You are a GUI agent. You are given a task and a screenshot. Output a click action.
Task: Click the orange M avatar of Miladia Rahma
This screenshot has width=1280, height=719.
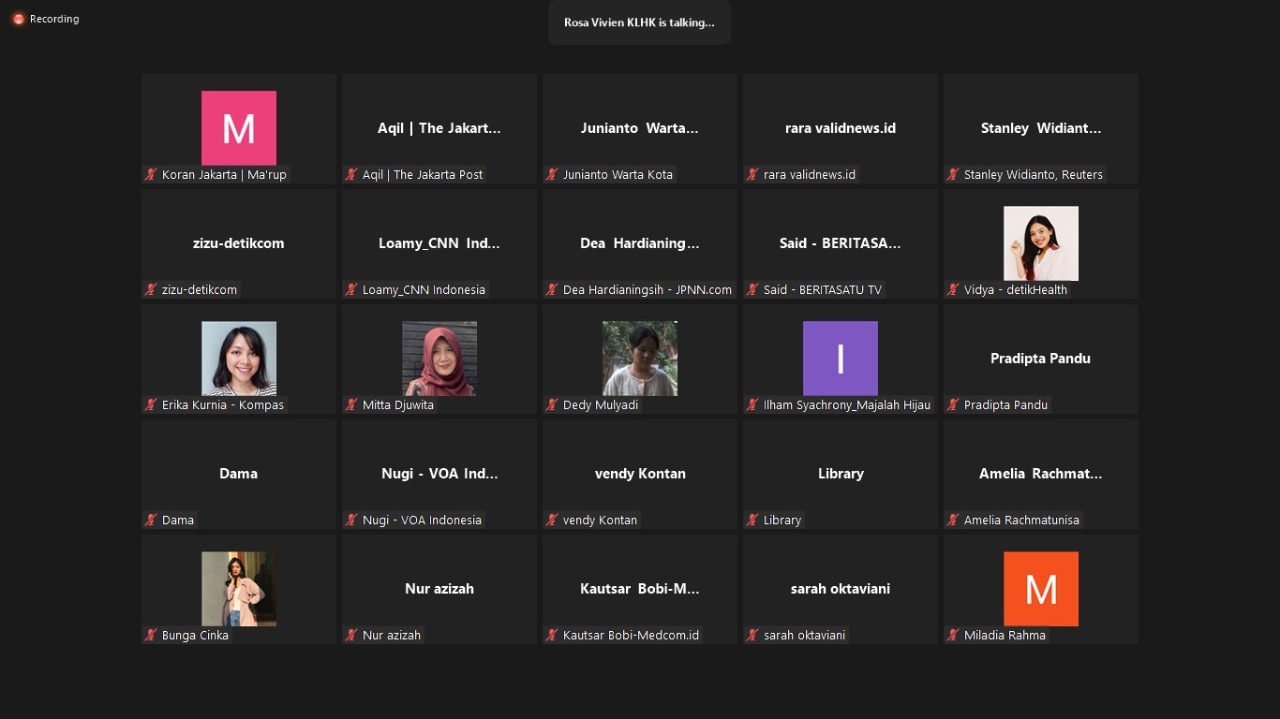pos(1040,588)
